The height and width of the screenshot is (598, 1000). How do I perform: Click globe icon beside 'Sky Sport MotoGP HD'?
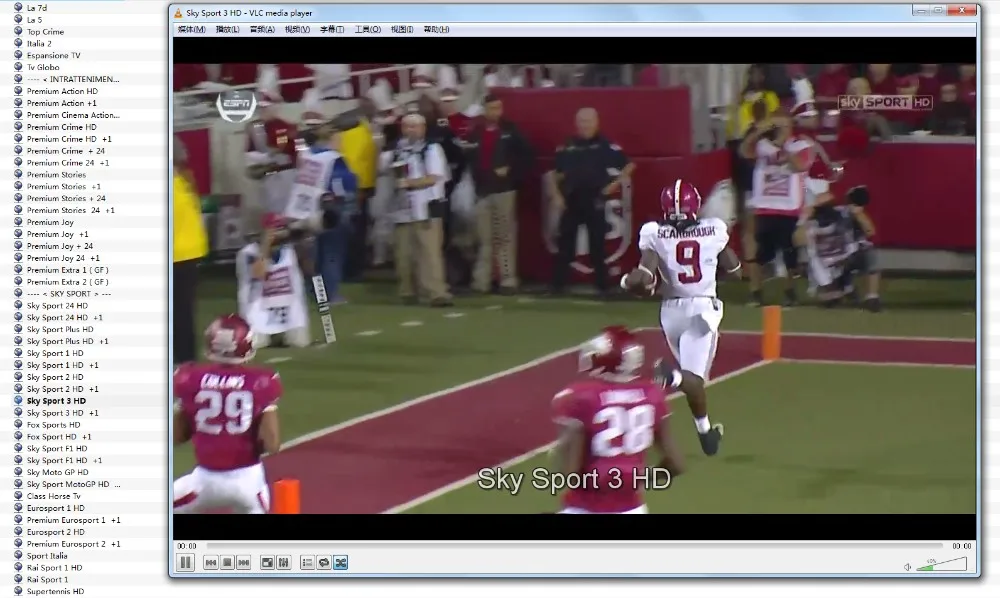pos(18,484)
